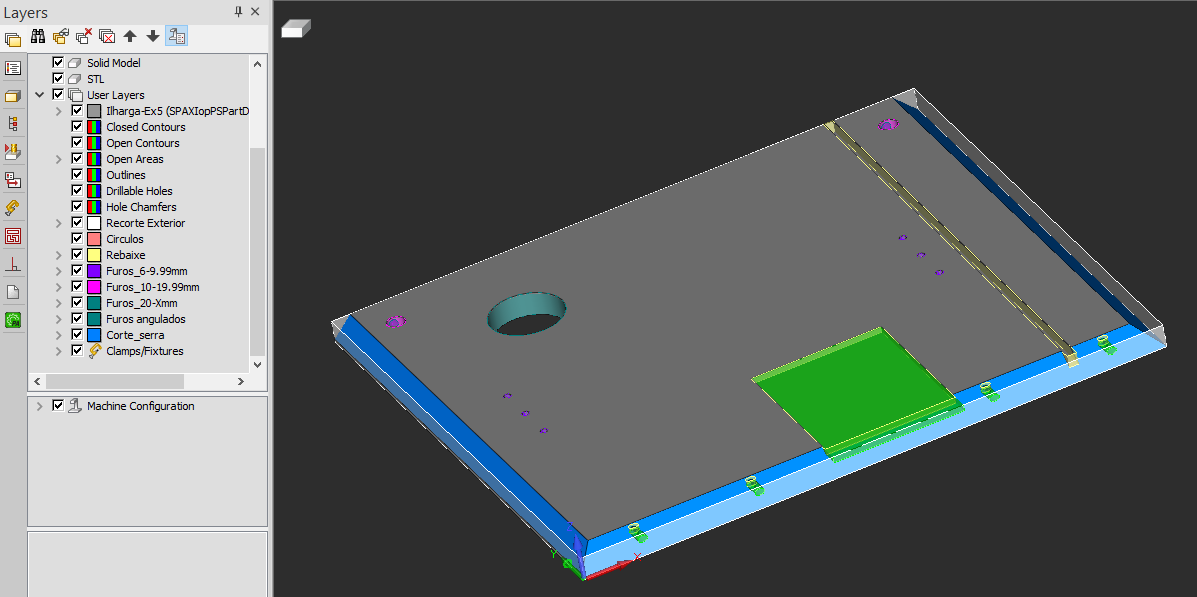Expand the Machine Configuration node
1197x597 pixels.
[x=40, y=406]
